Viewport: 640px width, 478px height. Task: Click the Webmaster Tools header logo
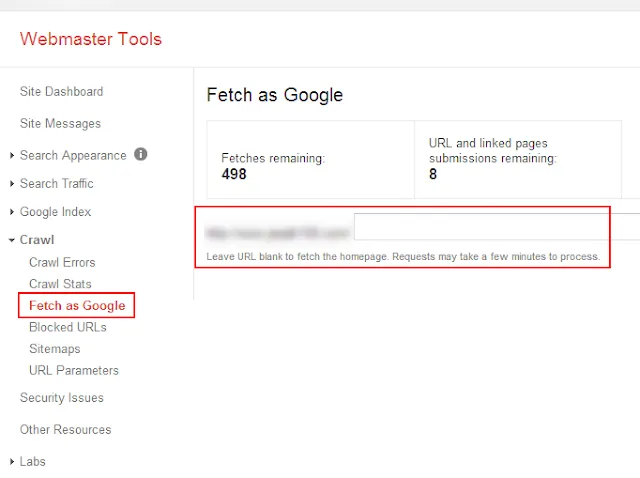(x=91, y=39)
